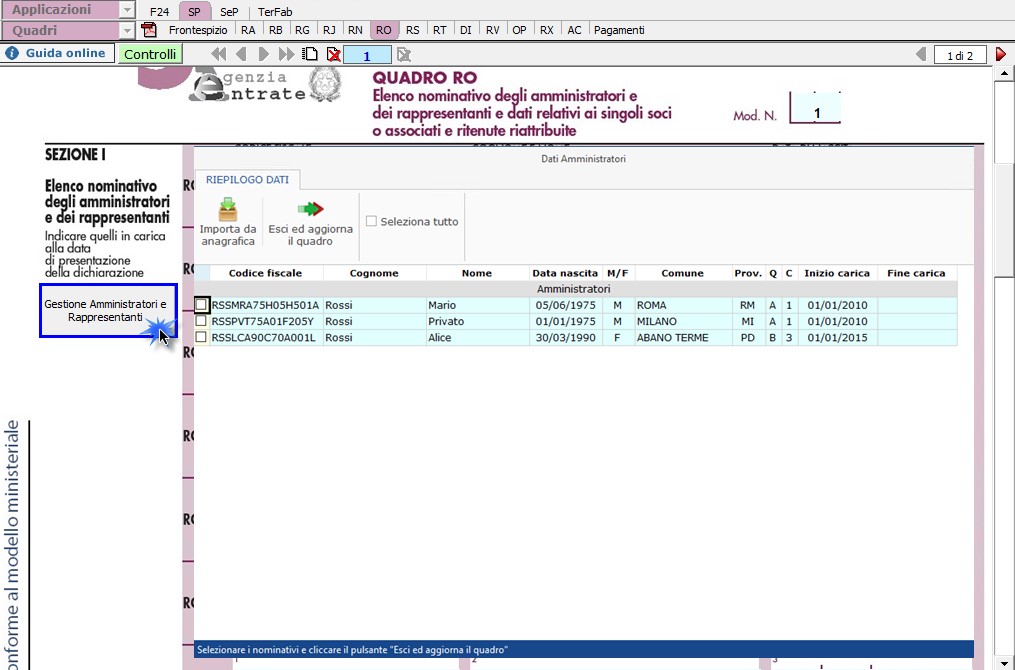Viewport: 1015px width, 670px height.
Task: Click Controlli button
Action: (x=150, y=54)
